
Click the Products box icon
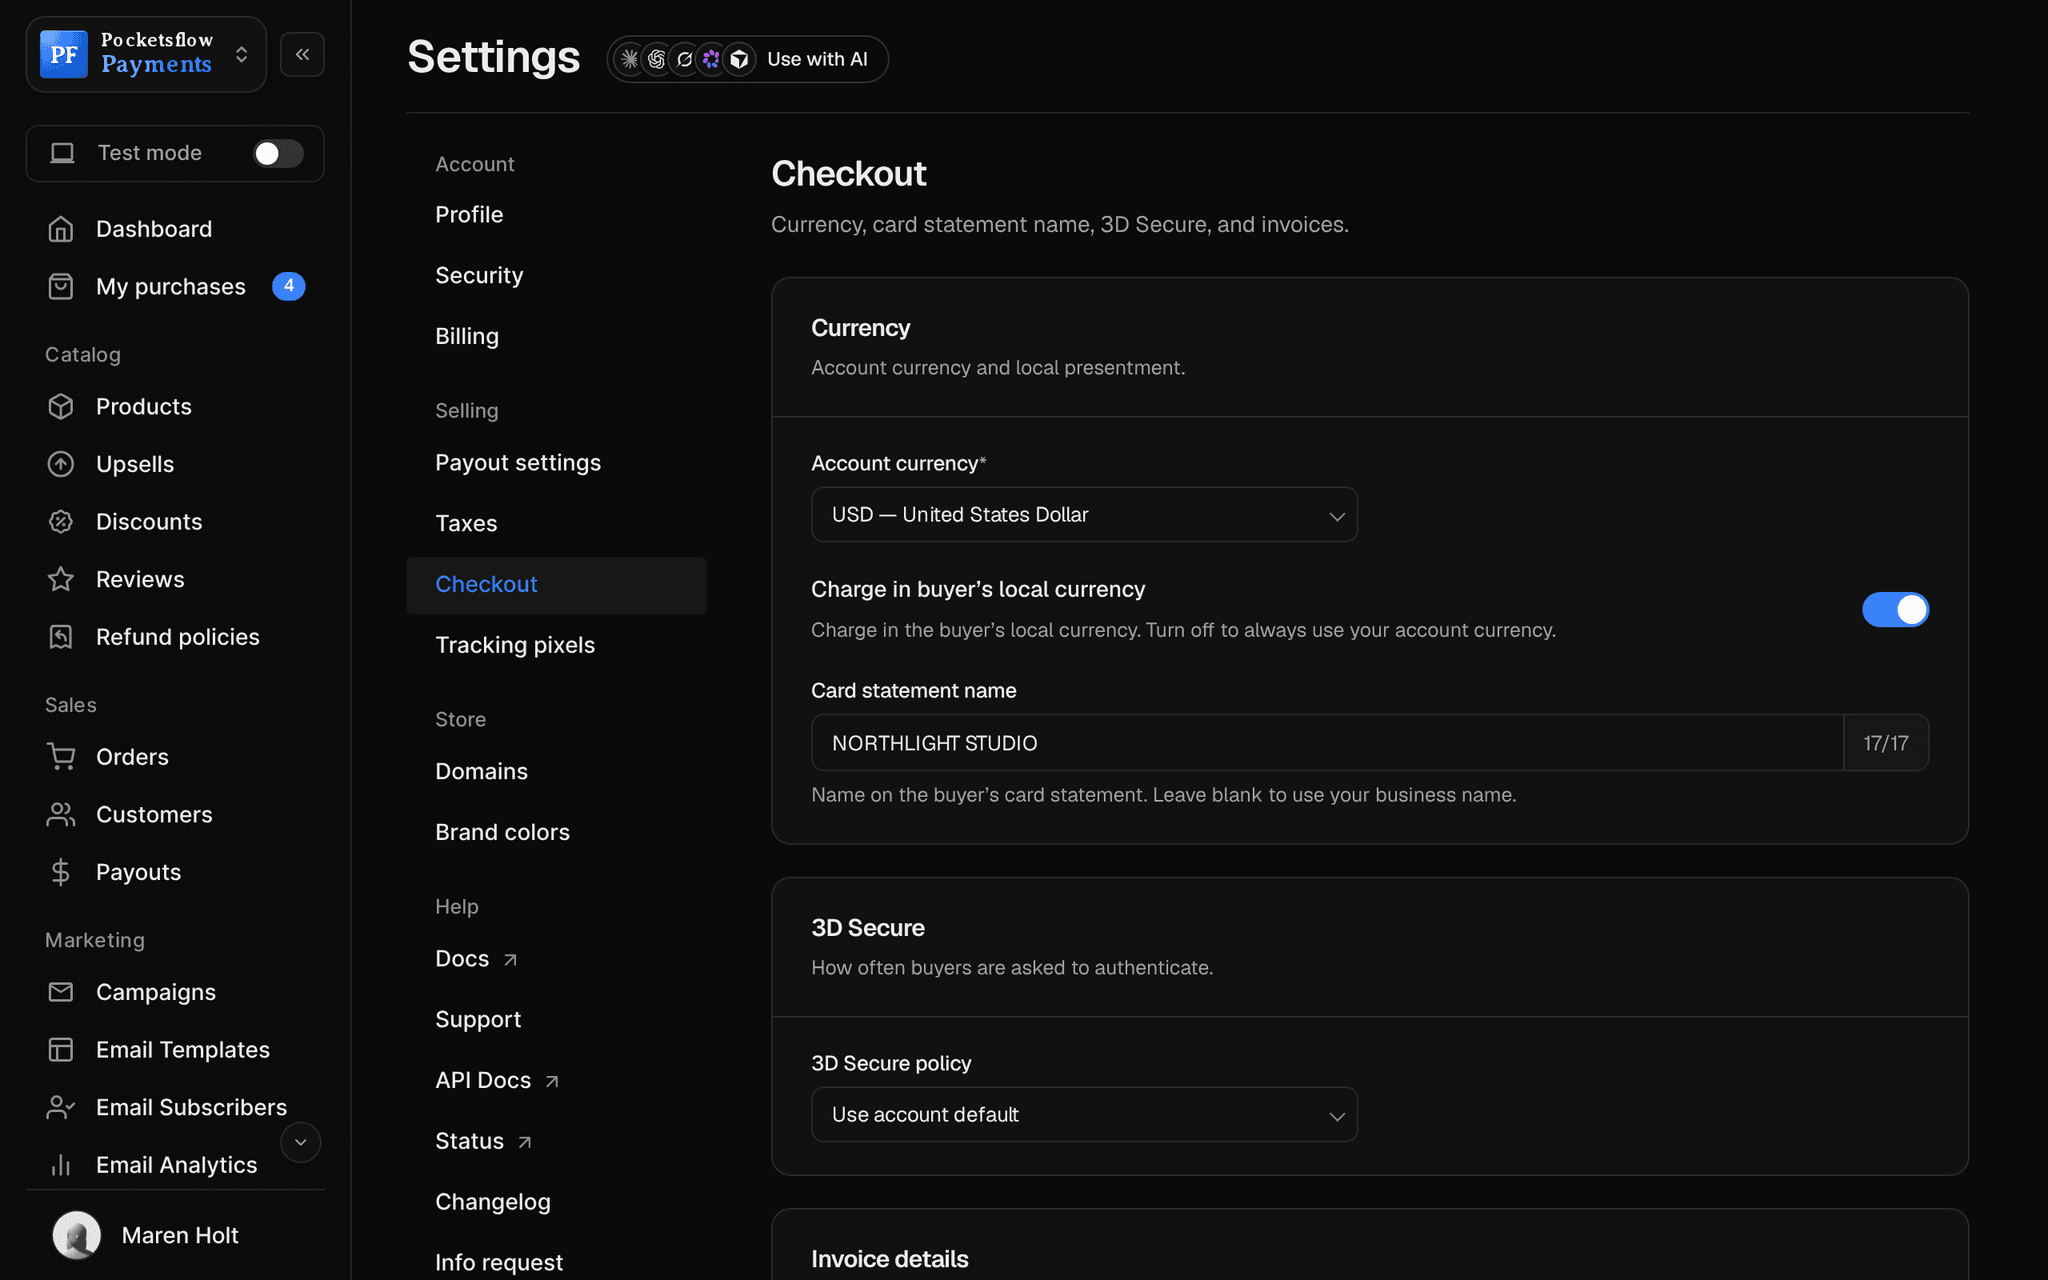tap(61, 407)
